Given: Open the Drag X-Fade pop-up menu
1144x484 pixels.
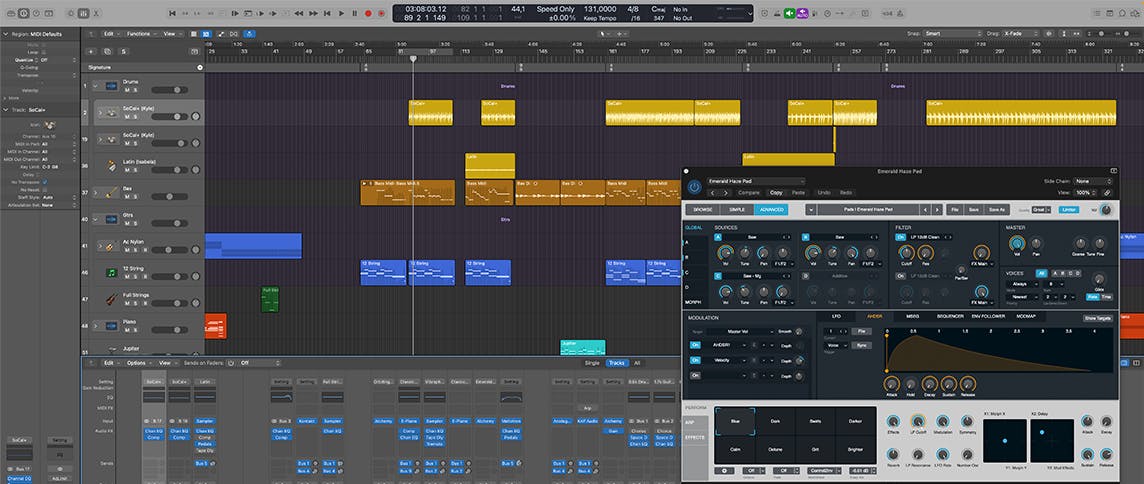Looking at the screenshot, I should 1021,34.
